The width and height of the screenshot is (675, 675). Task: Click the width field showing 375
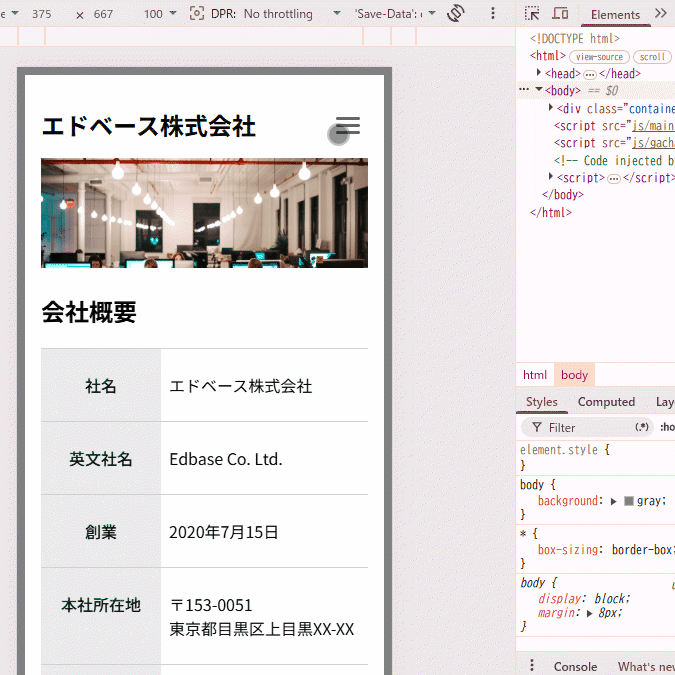pyautogui.click(x=42, y=14)
